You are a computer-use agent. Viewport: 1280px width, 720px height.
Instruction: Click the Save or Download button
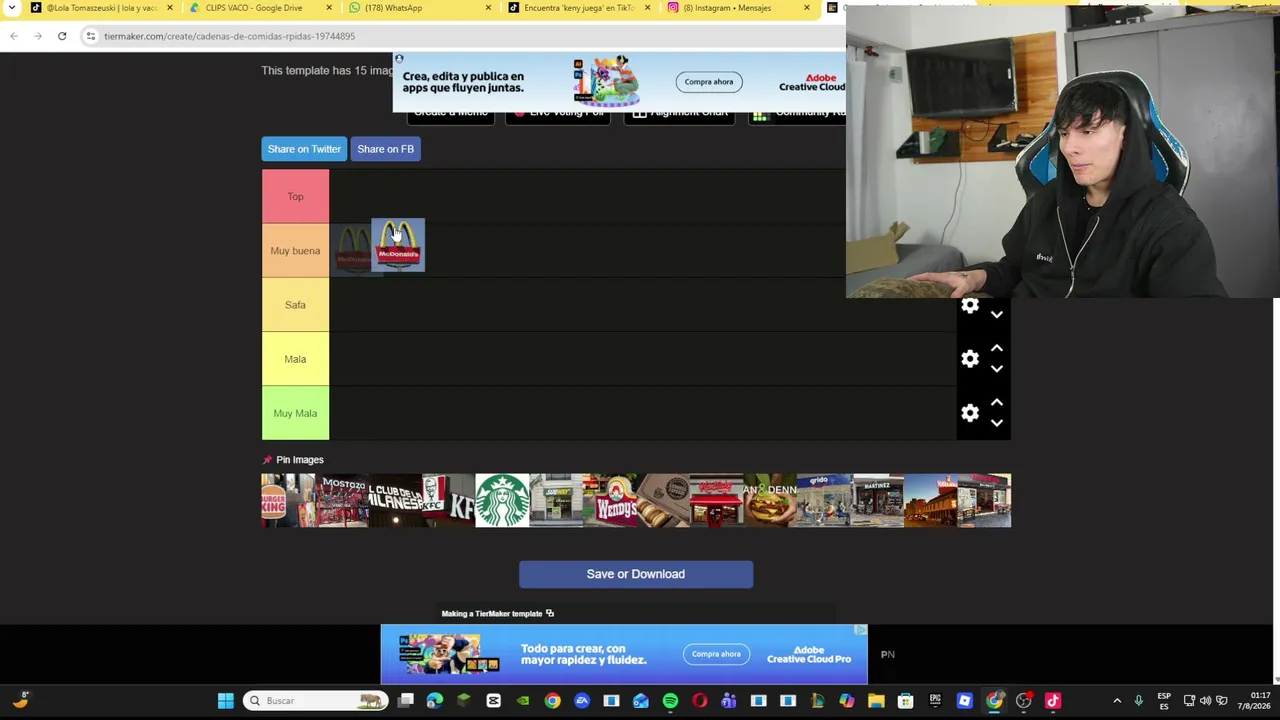(636, 574)
